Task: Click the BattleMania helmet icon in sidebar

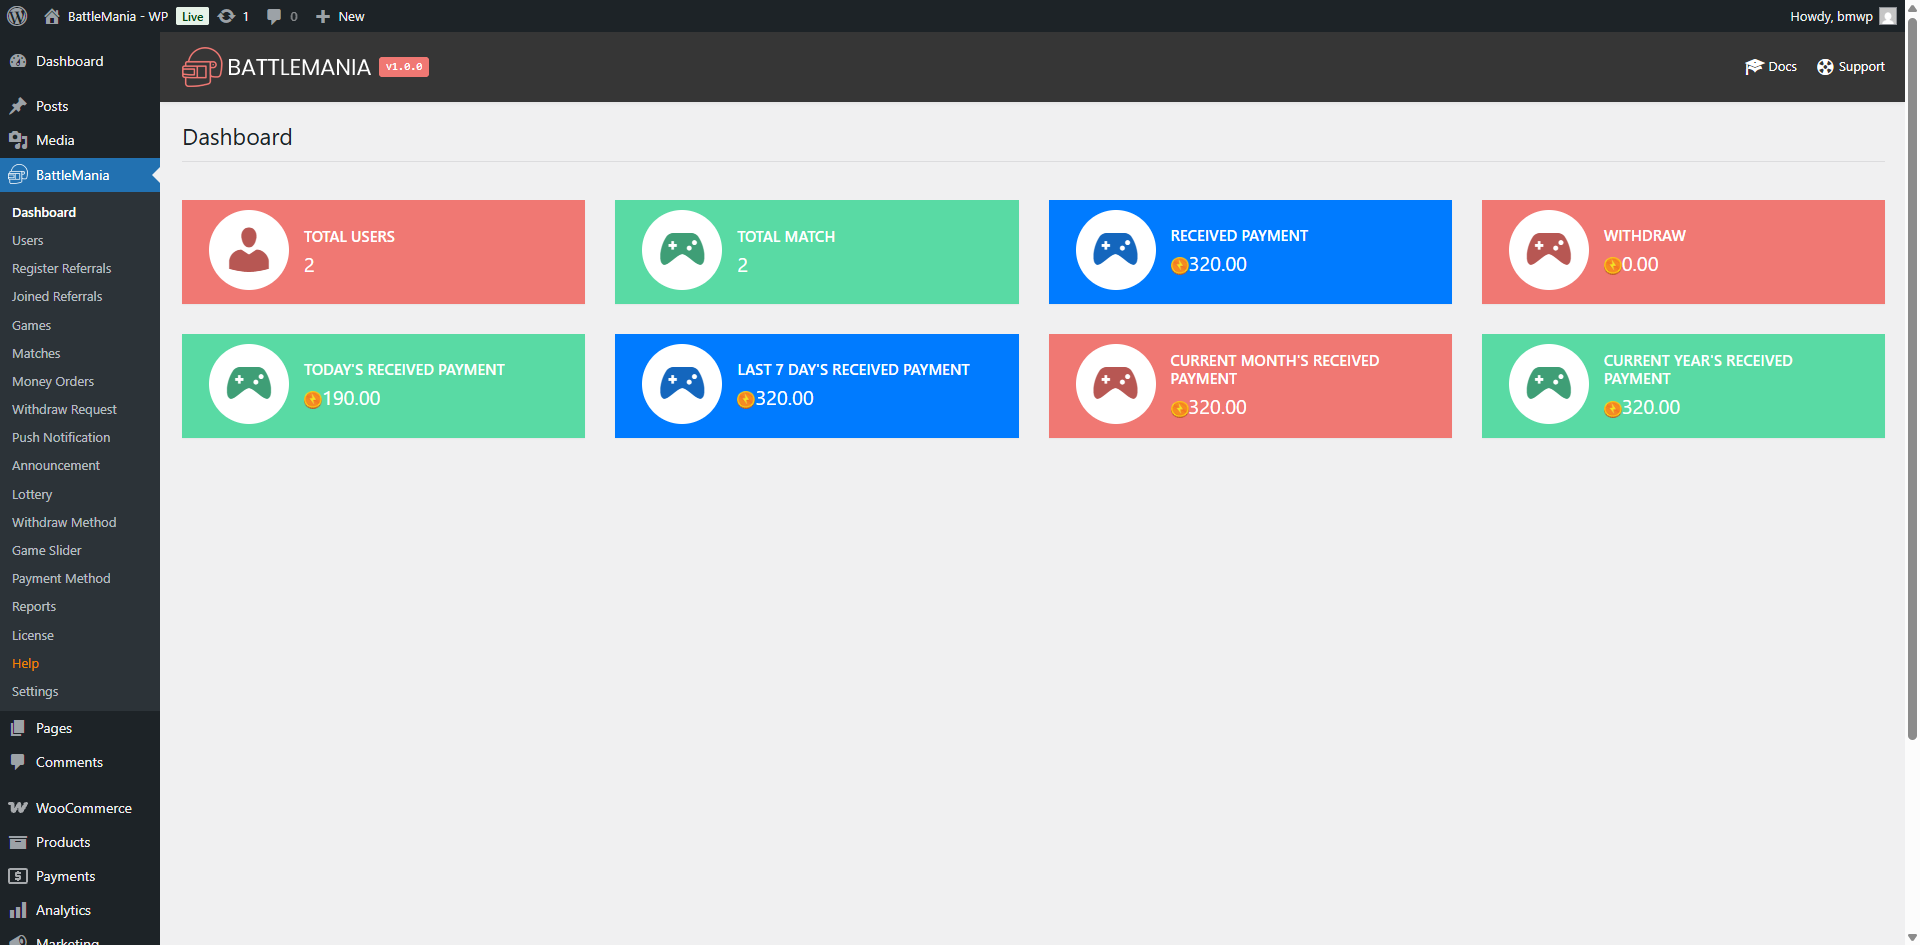Action: 18,175
